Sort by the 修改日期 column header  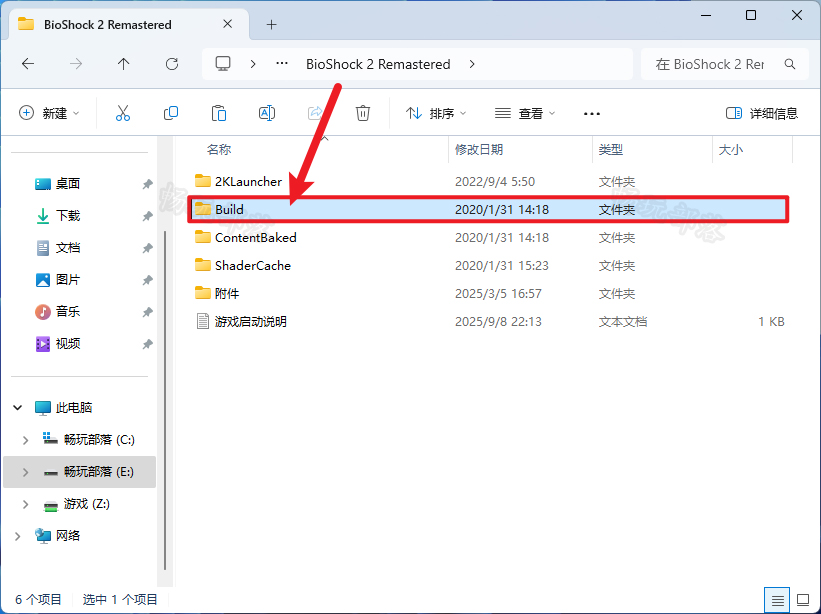479,150
